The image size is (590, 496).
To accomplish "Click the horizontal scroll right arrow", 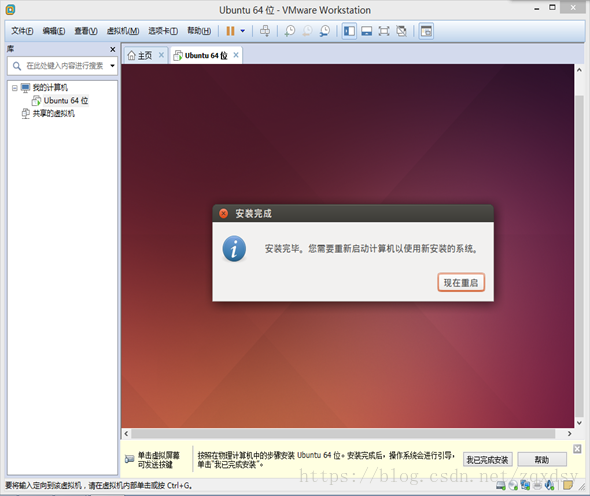I will coord(569,434).
